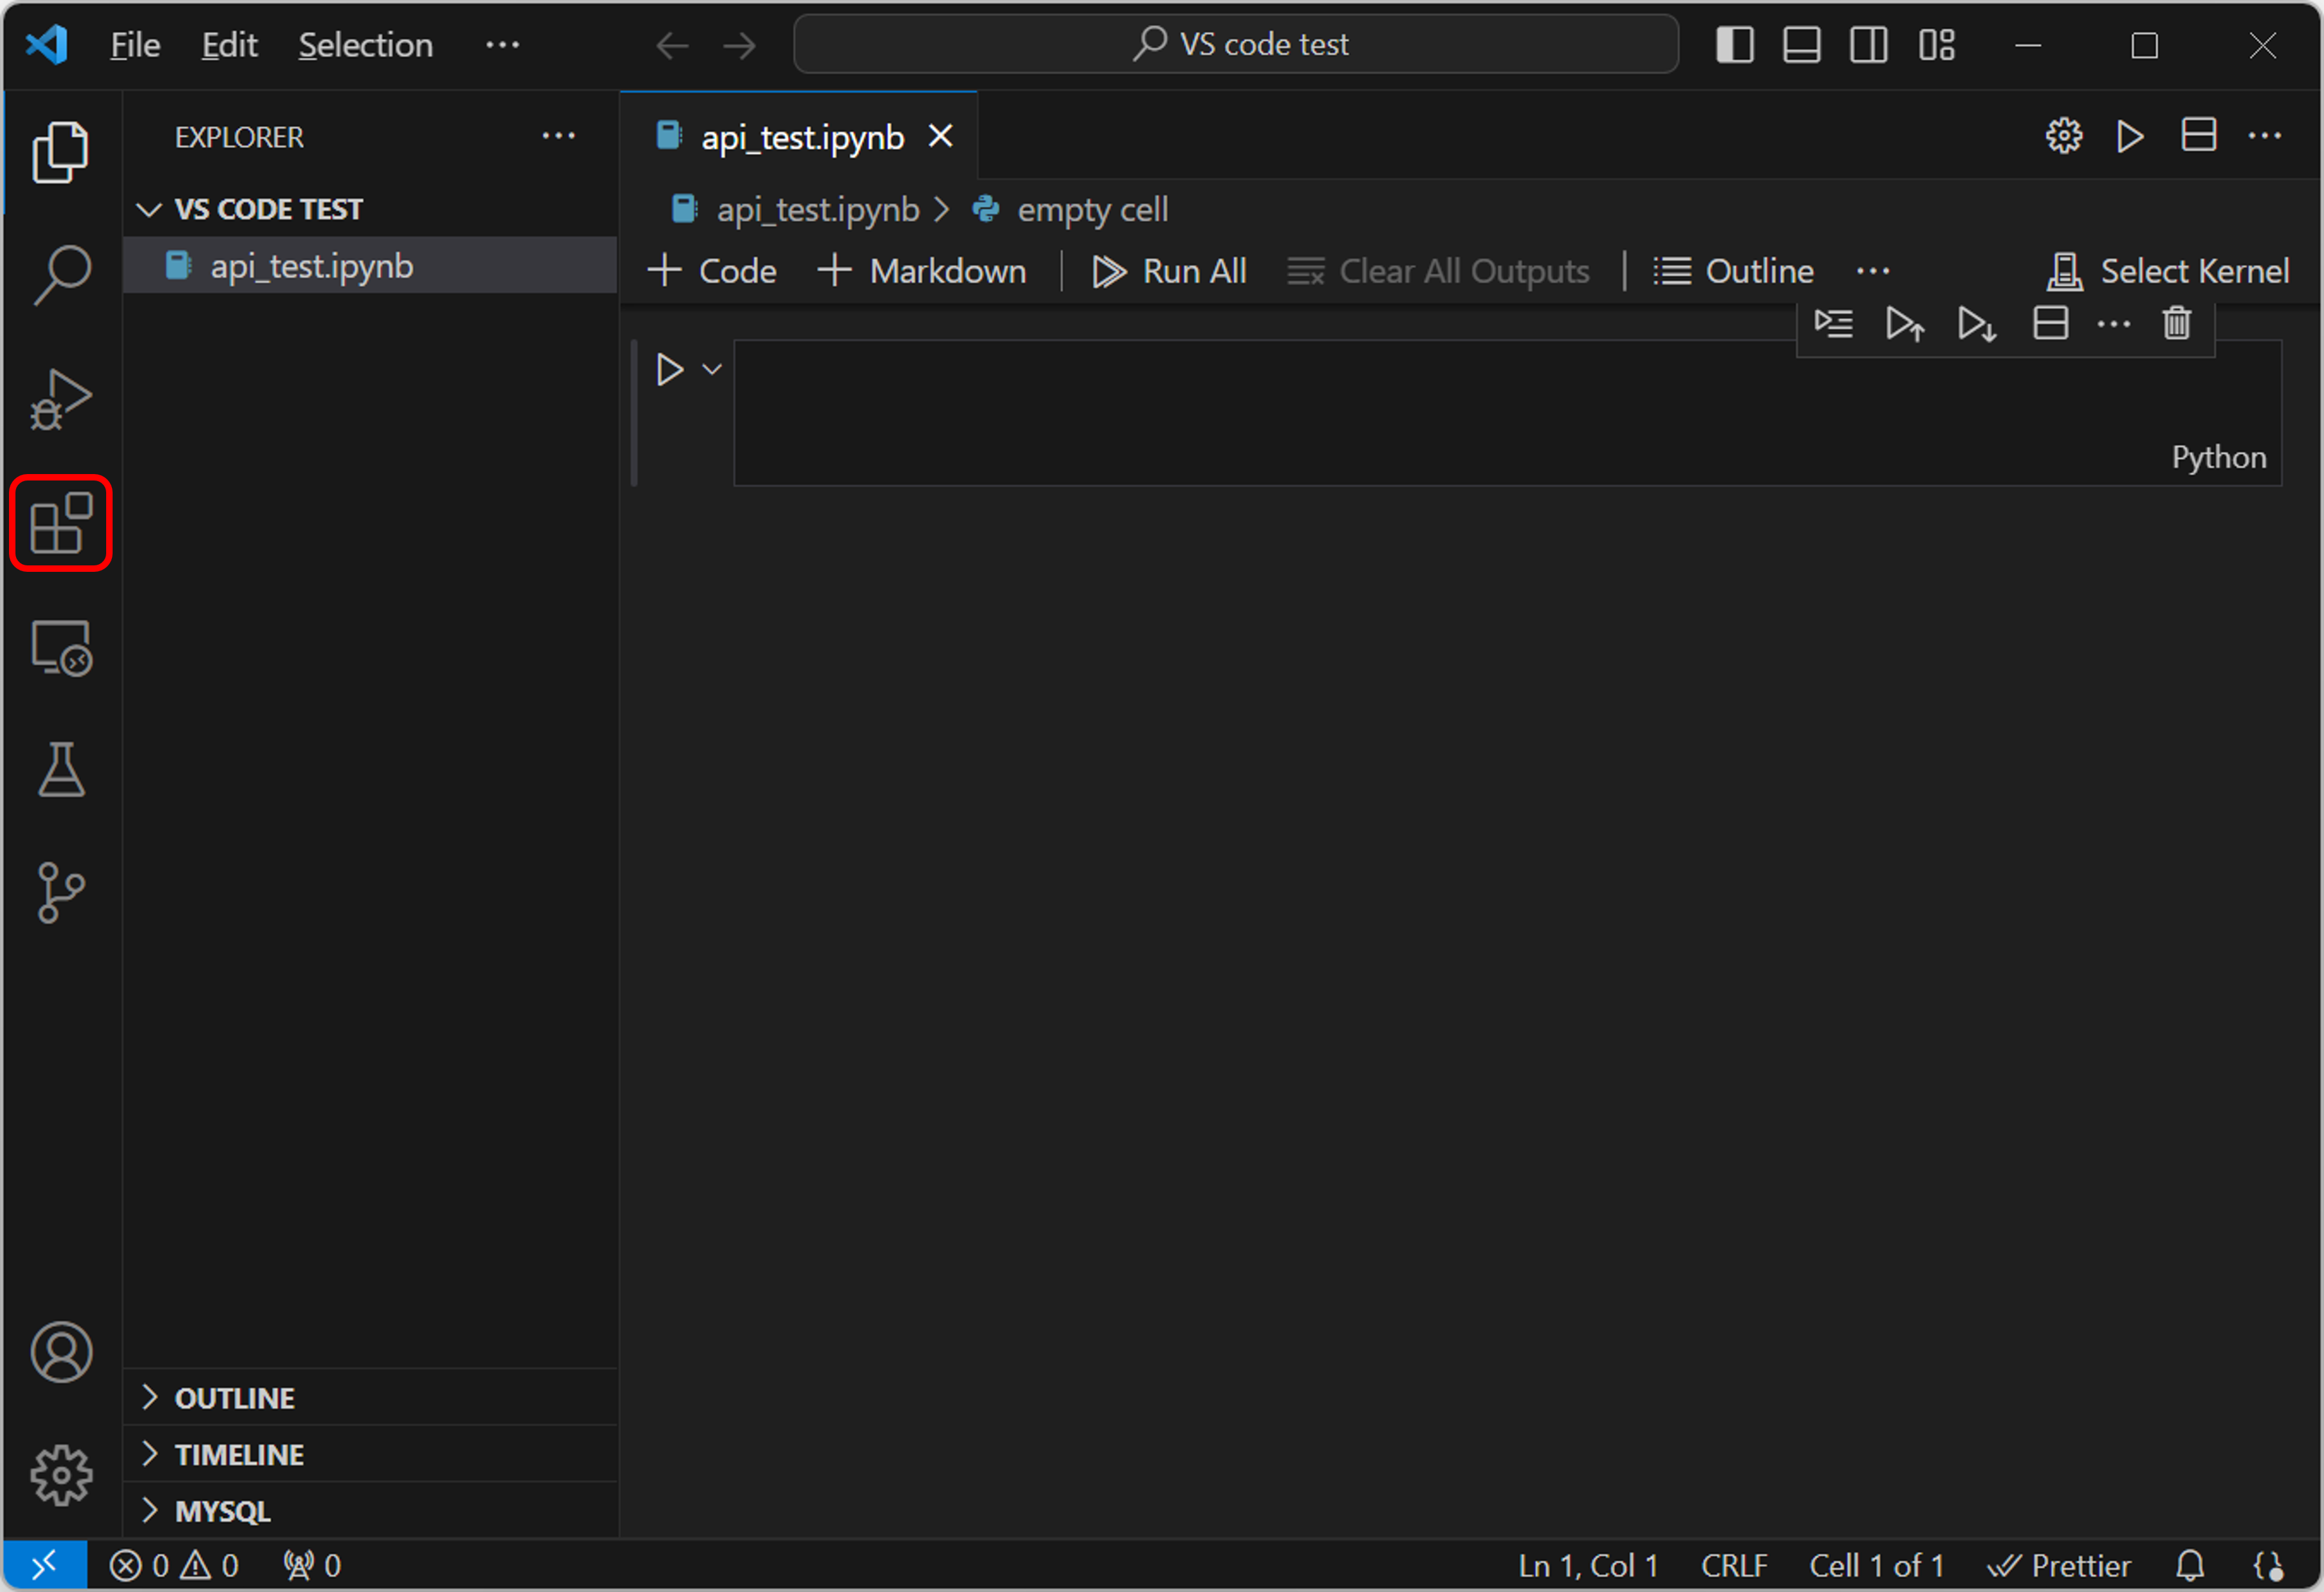Open the Selection menu
The image size is (2324, 1592).
pyautogui.click(x=366, y=45)
